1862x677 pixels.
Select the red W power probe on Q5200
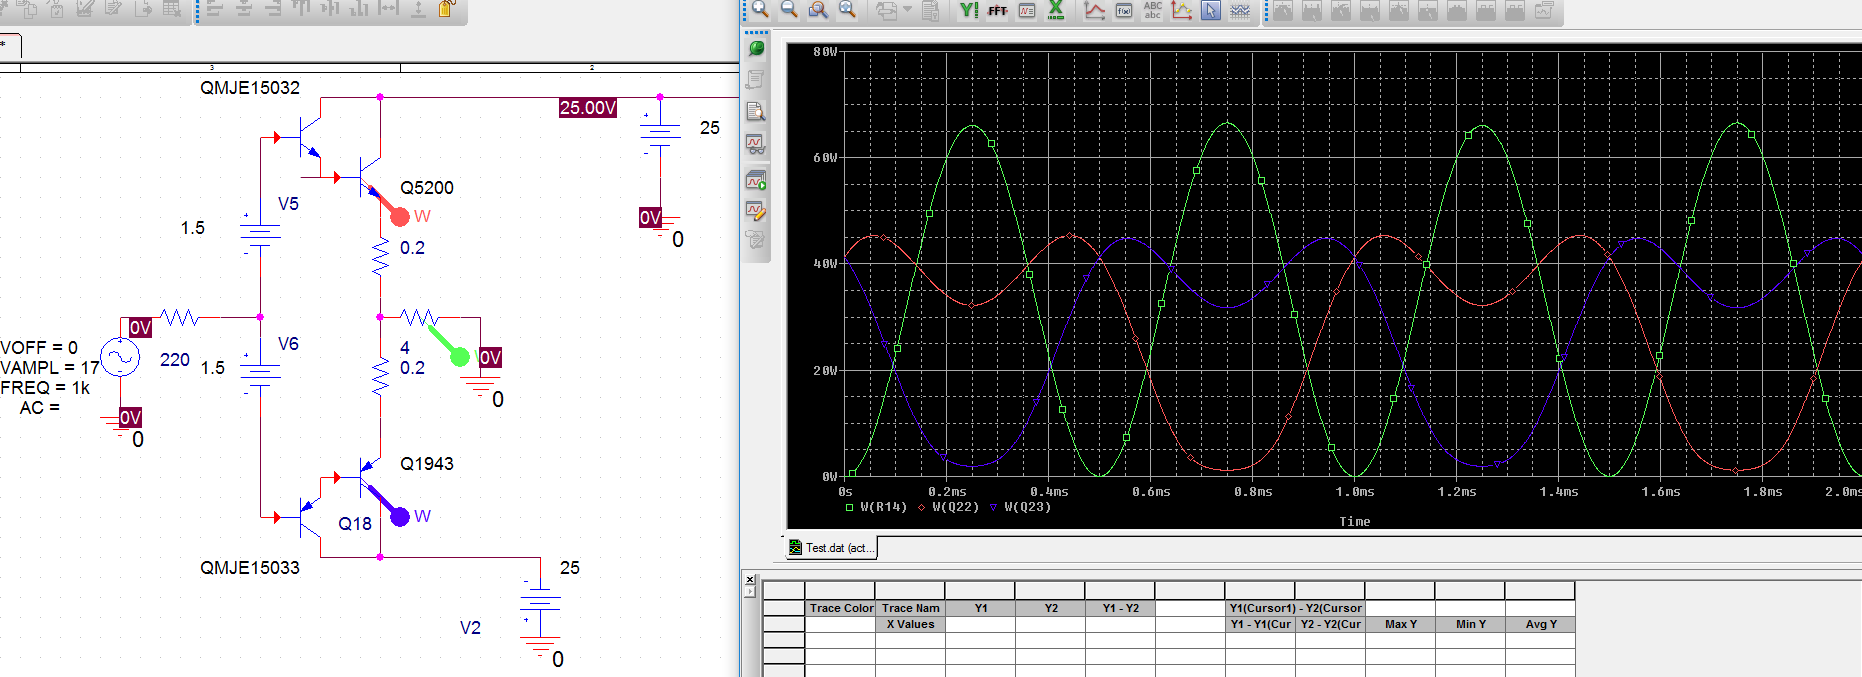(x=398, y=215)
